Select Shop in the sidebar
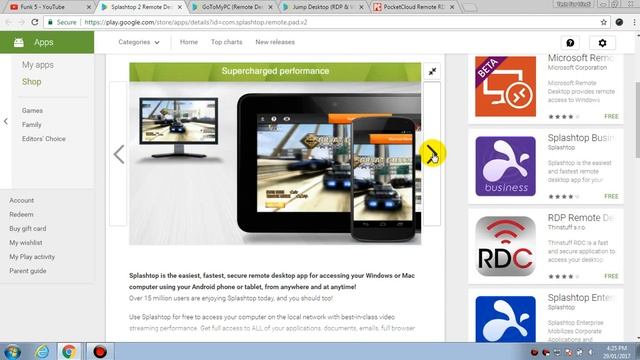Screen dimensions: 640x360 pyautogui.click(x=31, y=82)
